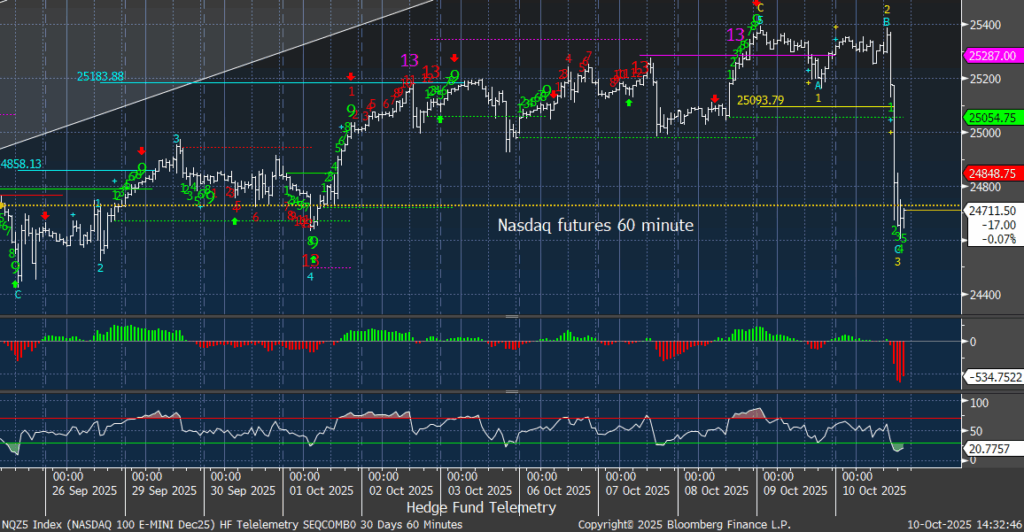Click the green up arrow above the cyan C
Screen dimensions: 1024x532
16,285
